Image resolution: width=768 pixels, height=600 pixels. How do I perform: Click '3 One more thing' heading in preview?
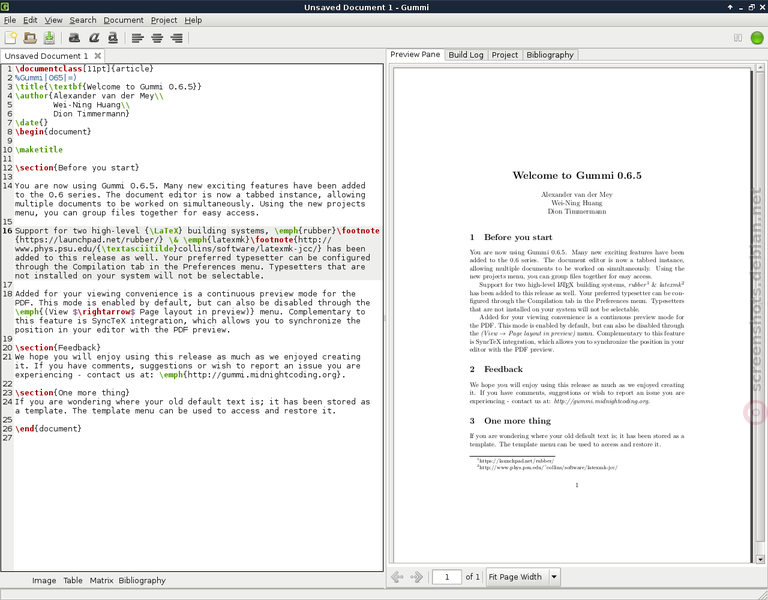click(x=510, y=421)
